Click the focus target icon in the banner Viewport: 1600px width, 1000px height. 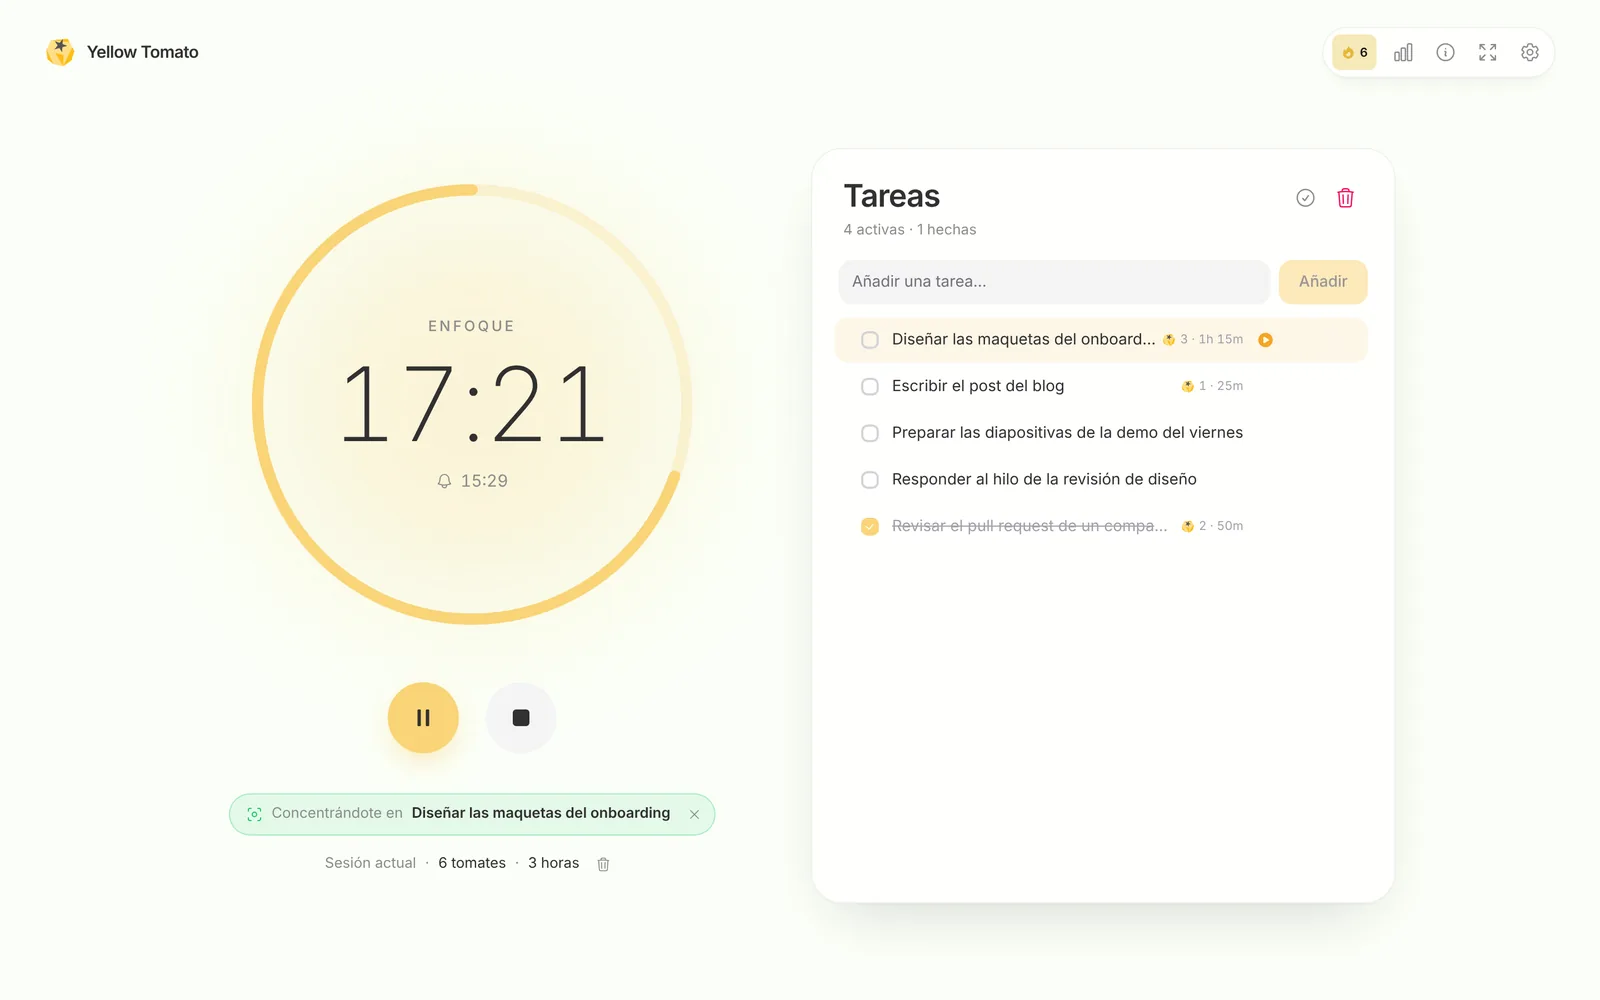tap(254, 814)
